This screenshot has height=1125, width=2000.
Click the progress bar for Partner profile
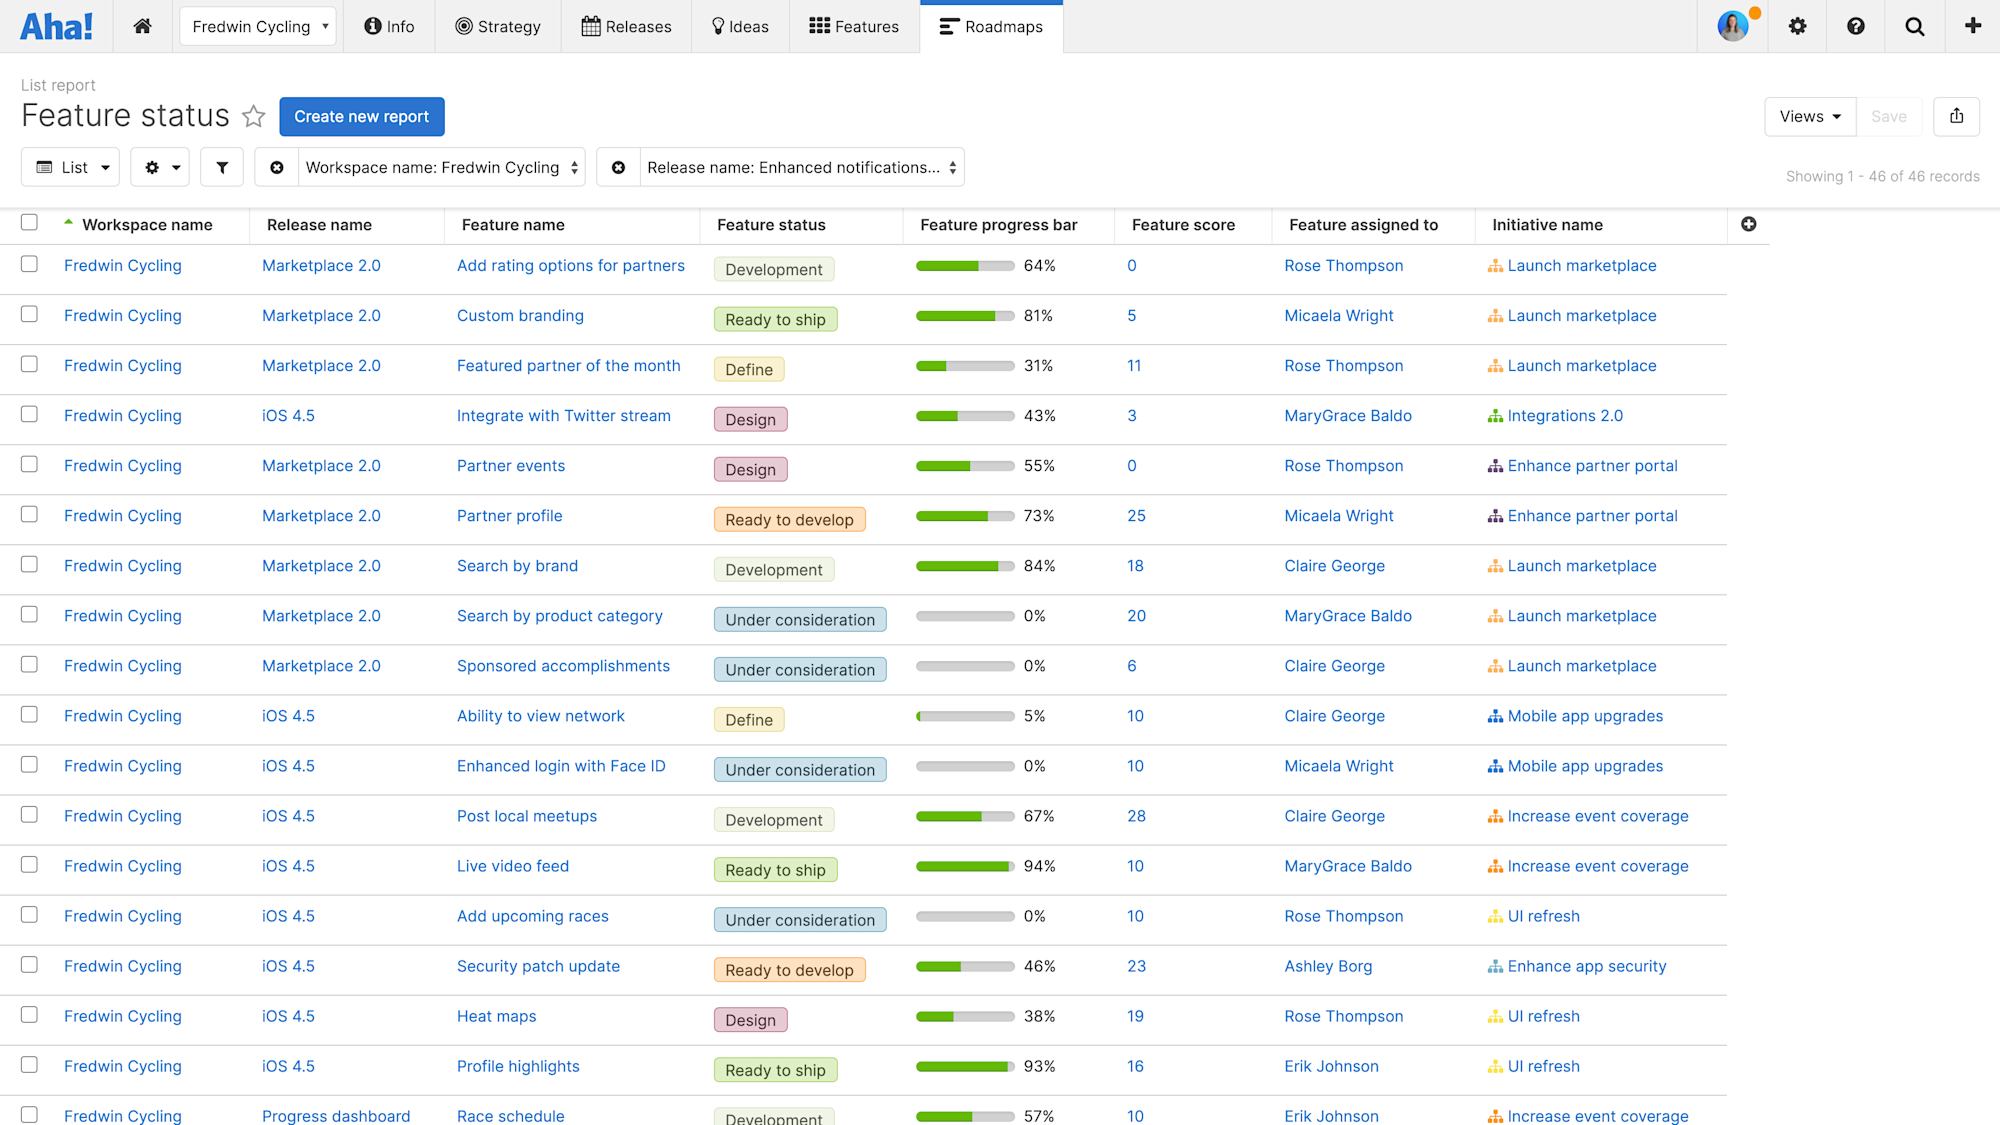tap(964, 516)
